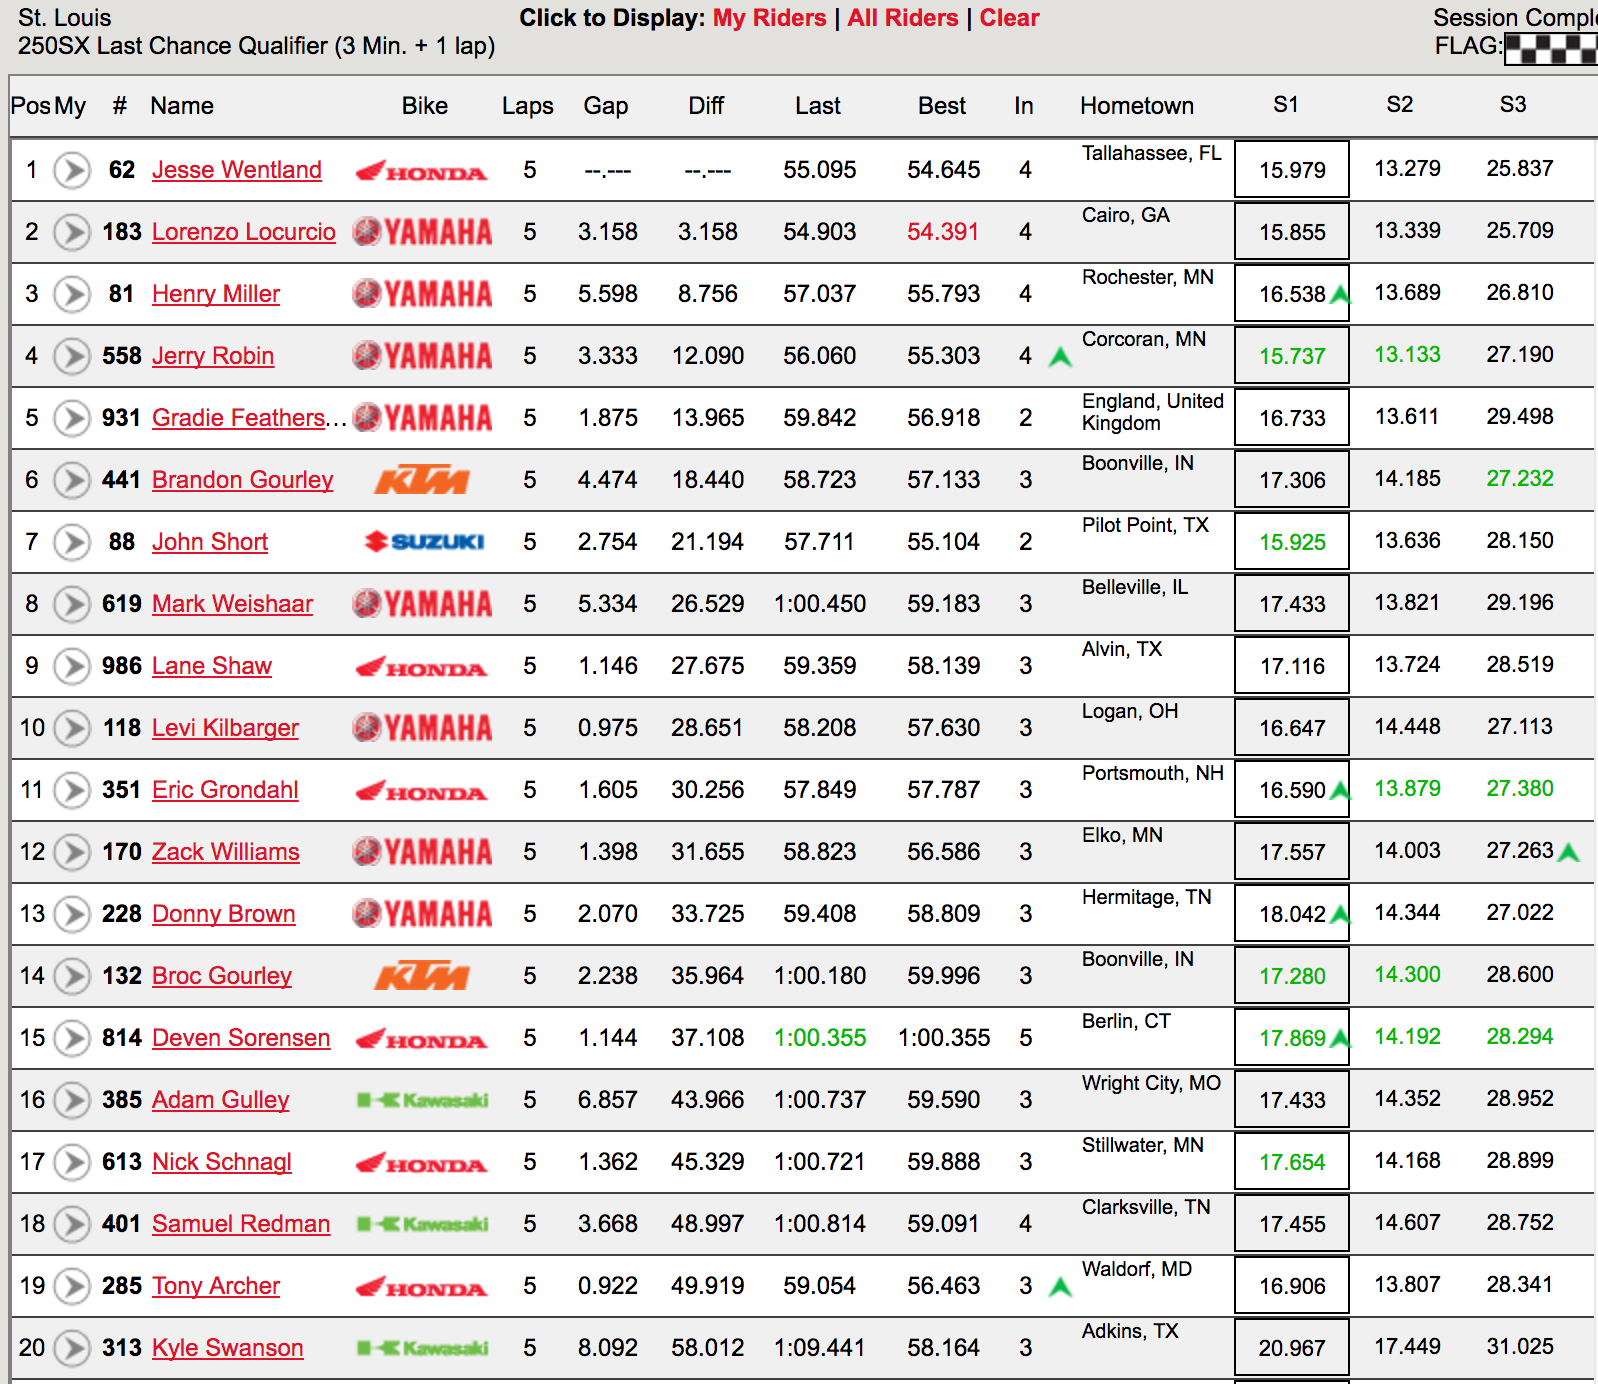Open Eric Grondahl's rider link
This screenshot has height=1384, width=1598.
225,790
